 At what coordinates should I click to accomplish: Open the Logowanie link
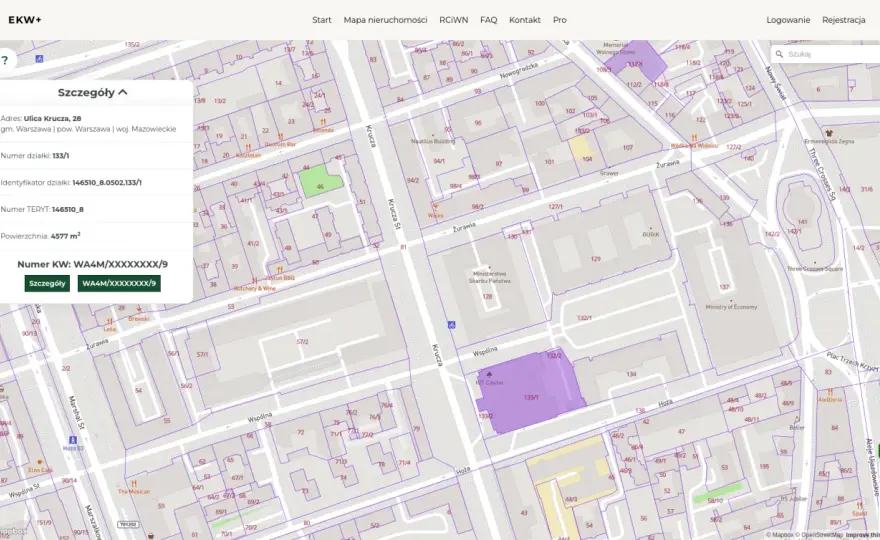tap(788, 20)
